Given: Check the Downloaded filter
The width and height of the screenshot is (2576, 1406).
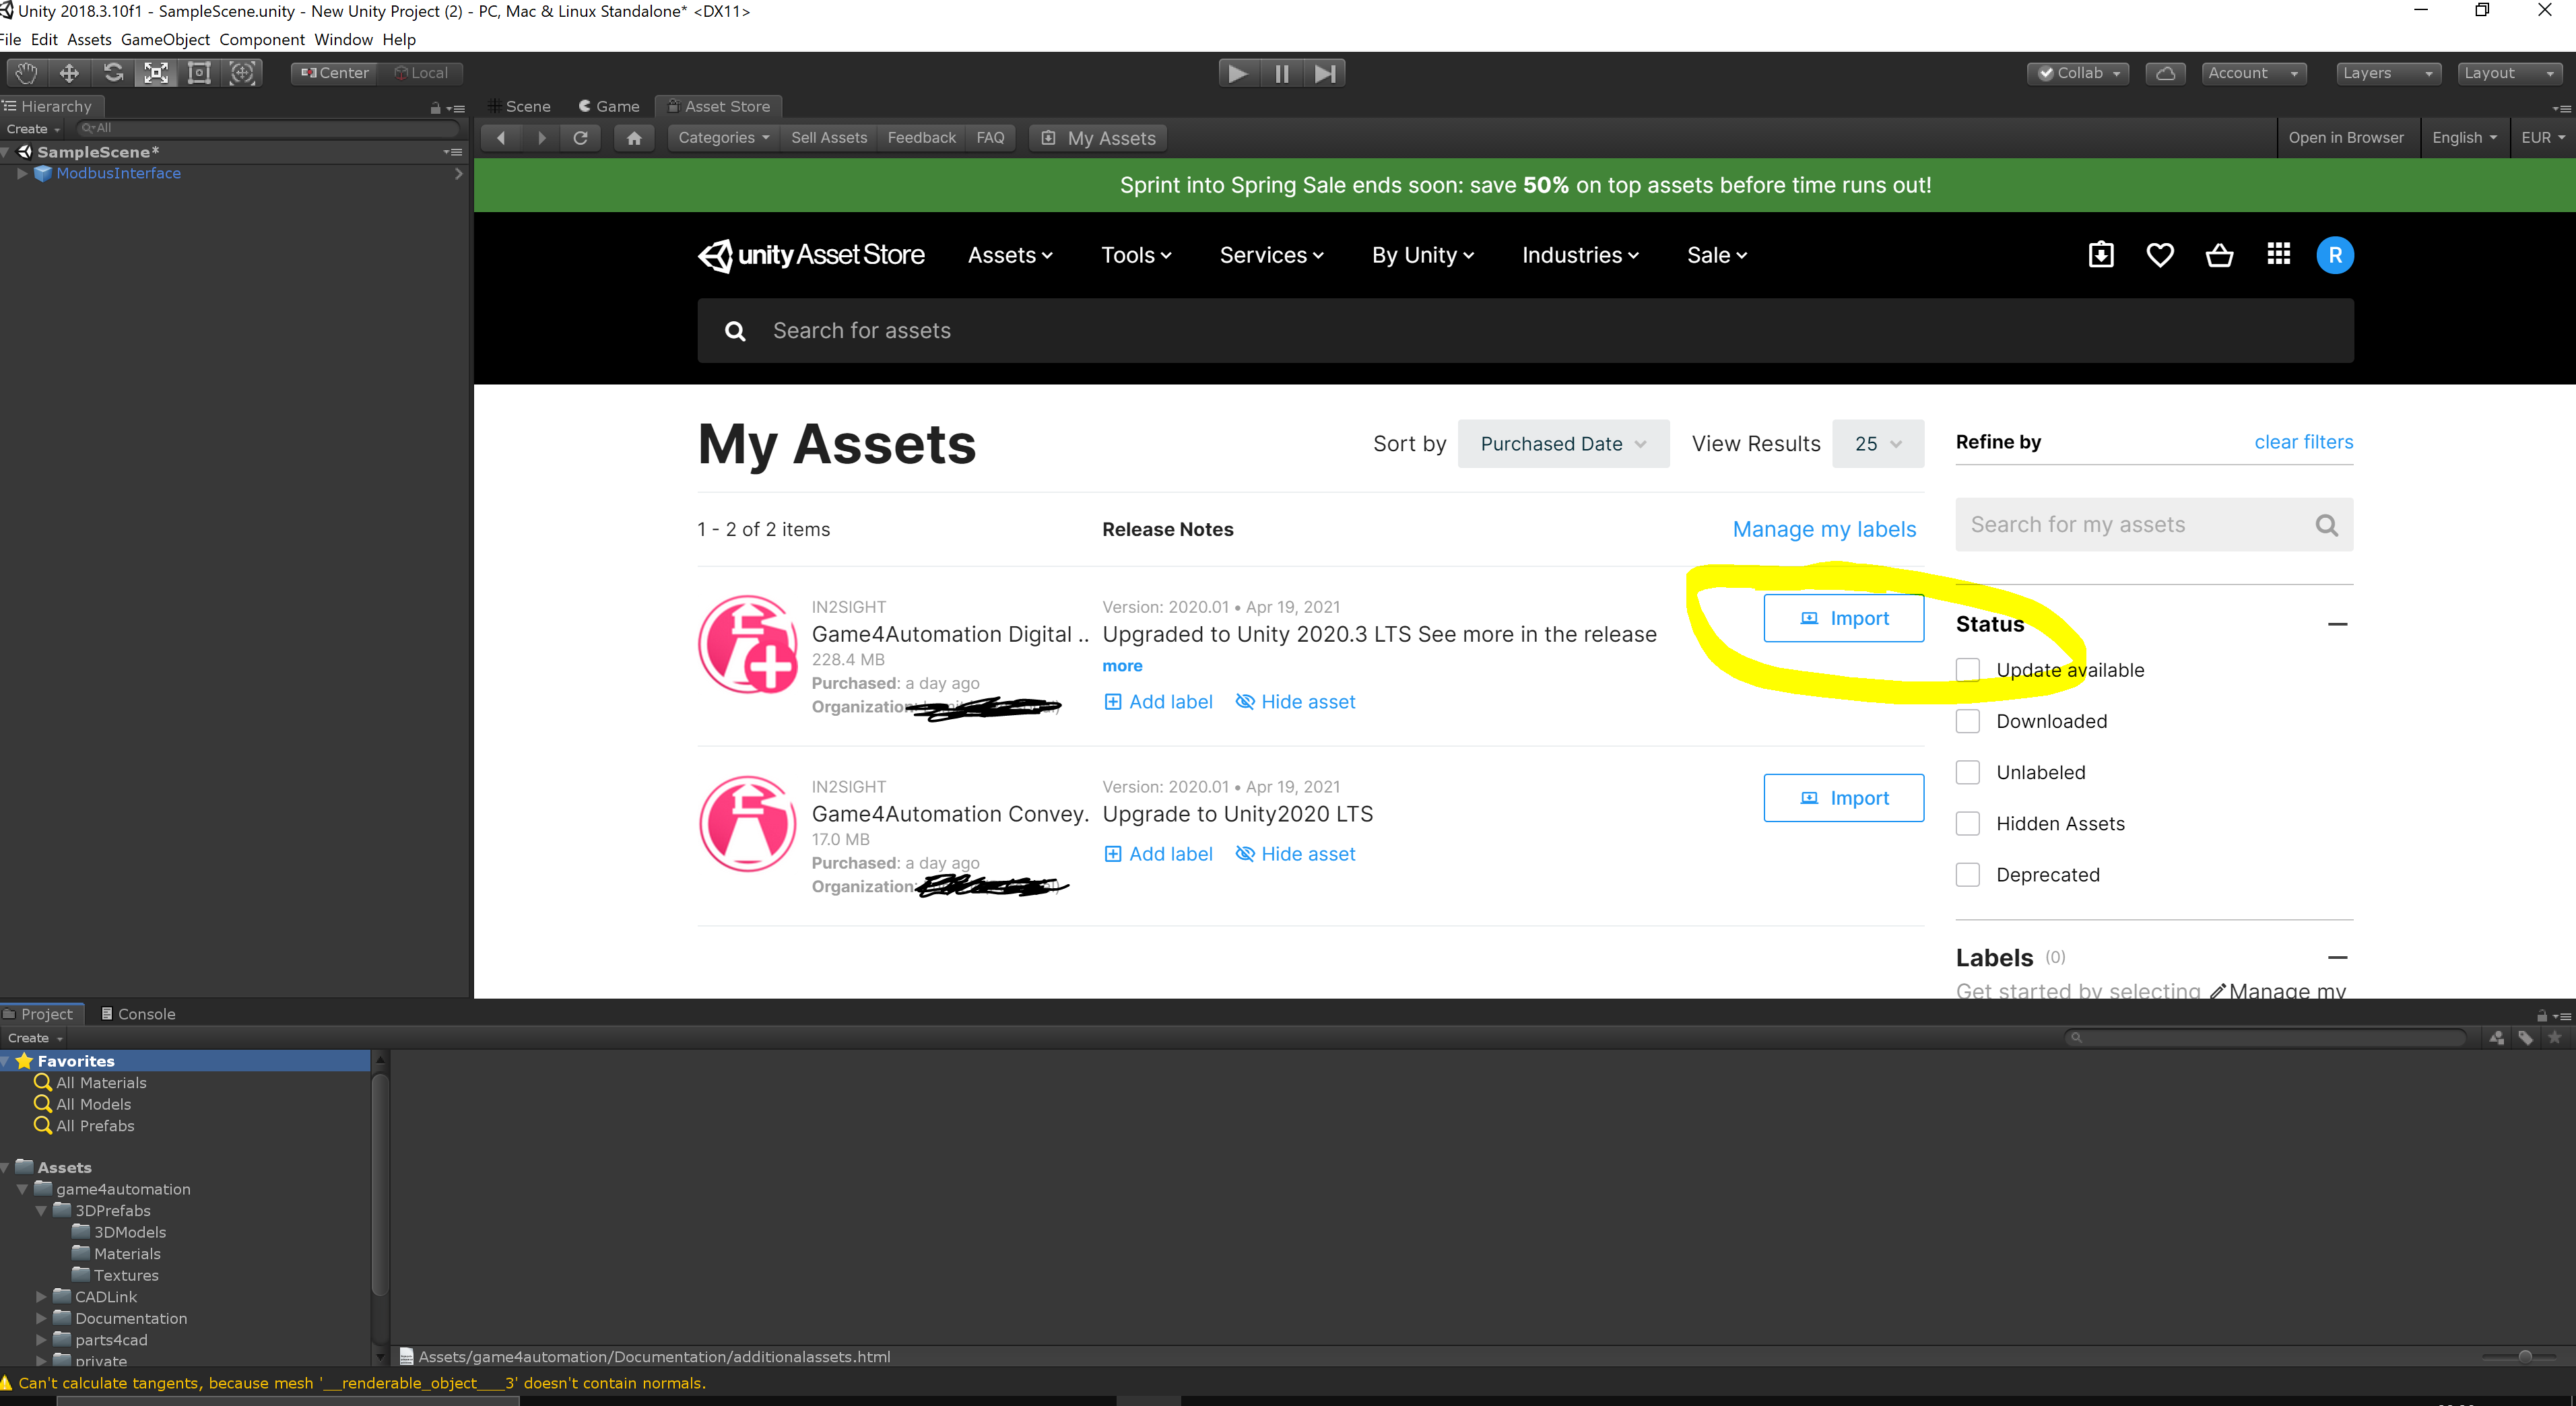Looking at the screenshot, I should (1967, 721).
